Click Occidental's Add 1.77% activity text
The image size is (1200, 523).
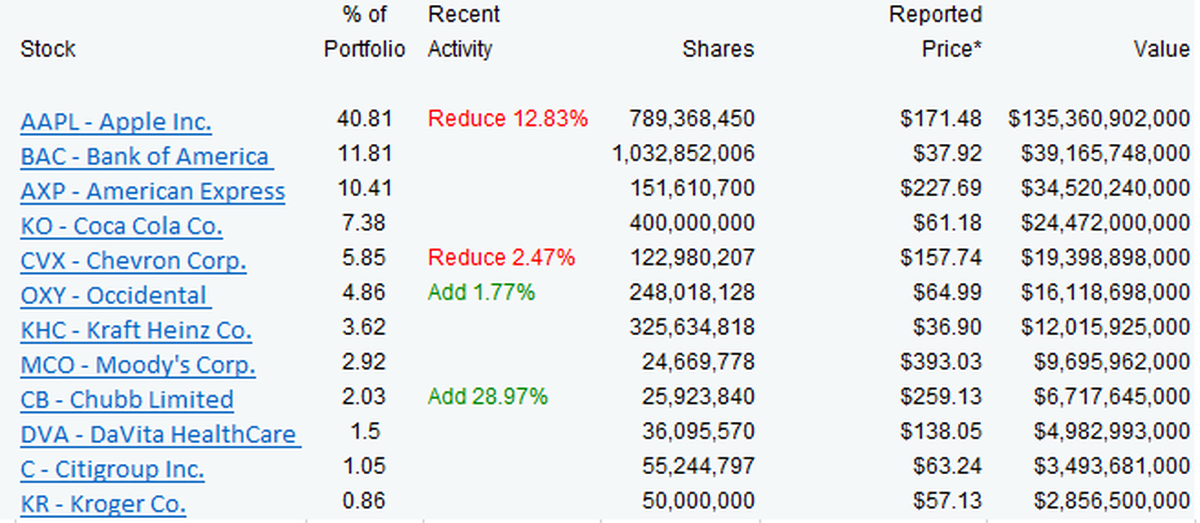[481, 293]
